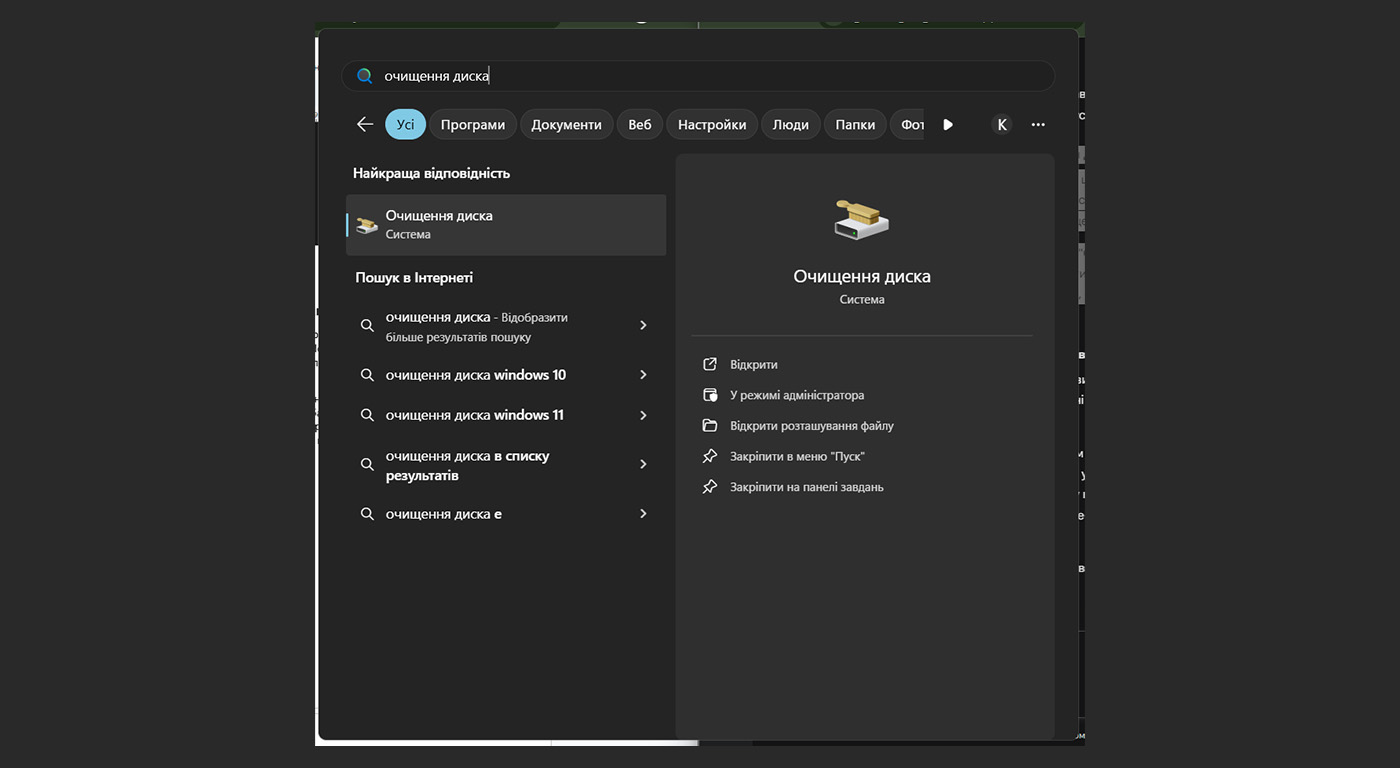Switch to the Люди filter tab
The image size is (1400, 768).
[791, 124]
